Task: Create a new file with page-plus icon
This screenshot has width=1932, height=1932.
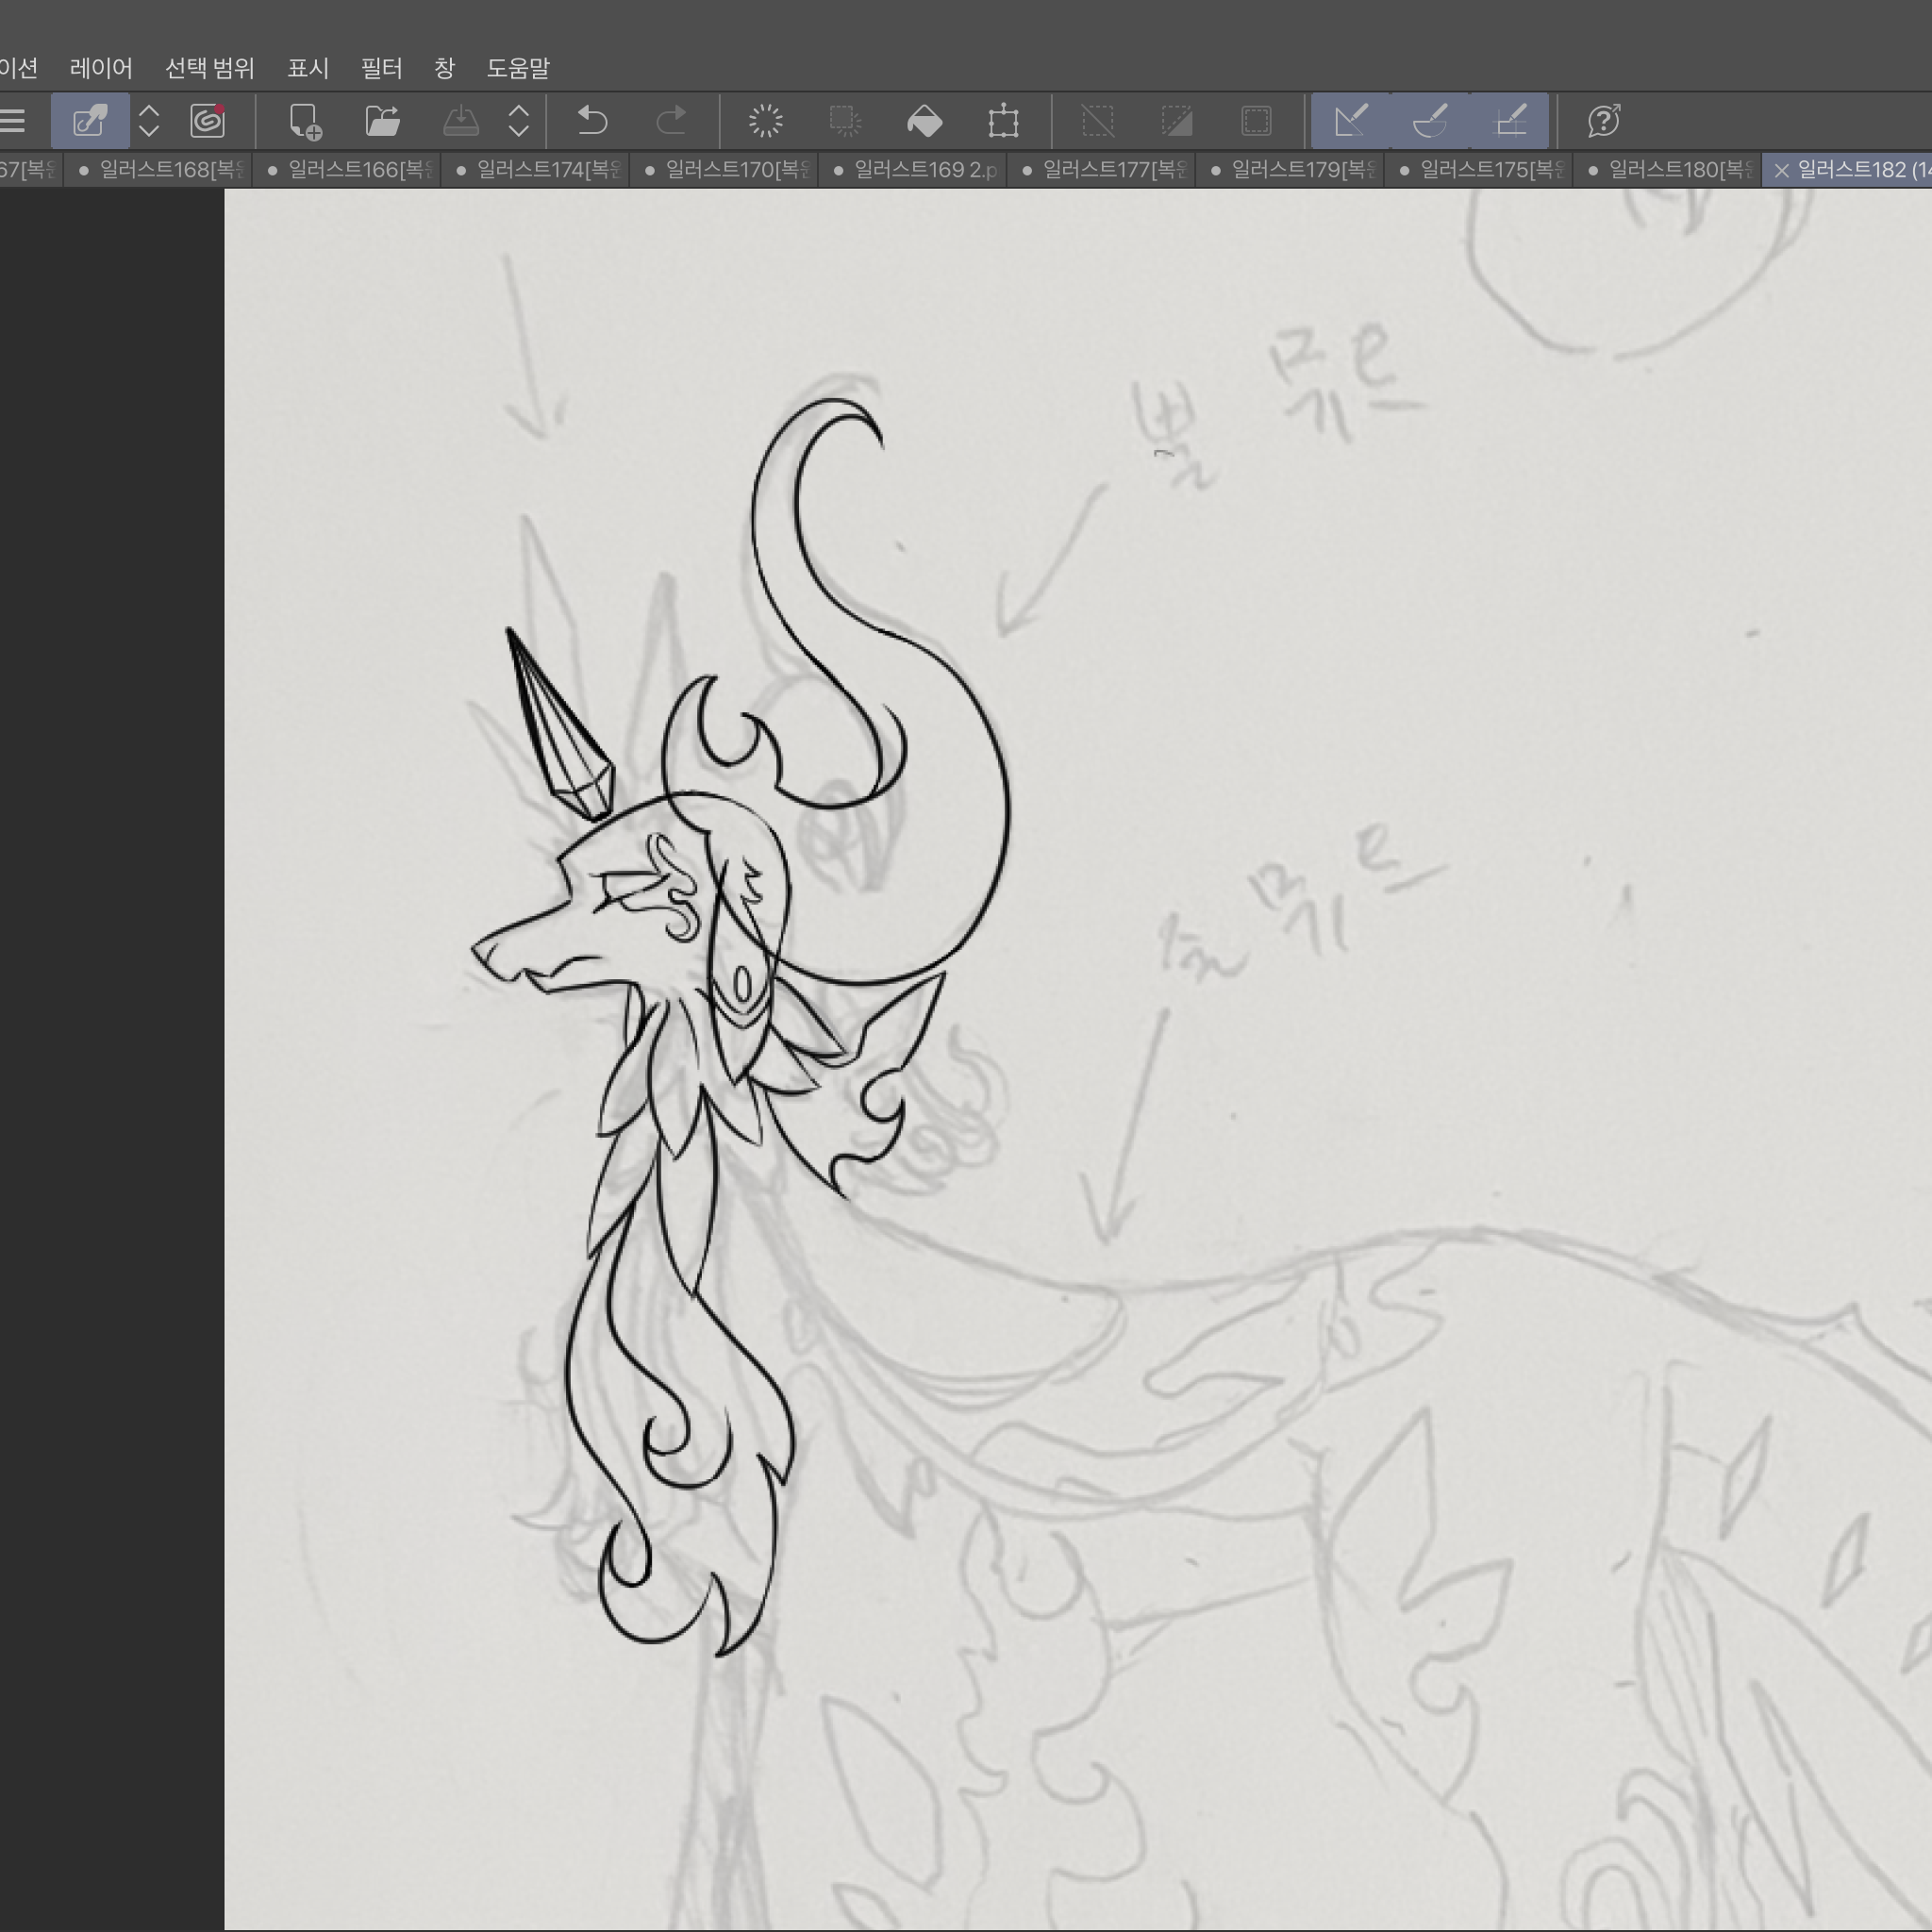Action: coord(305,121)
